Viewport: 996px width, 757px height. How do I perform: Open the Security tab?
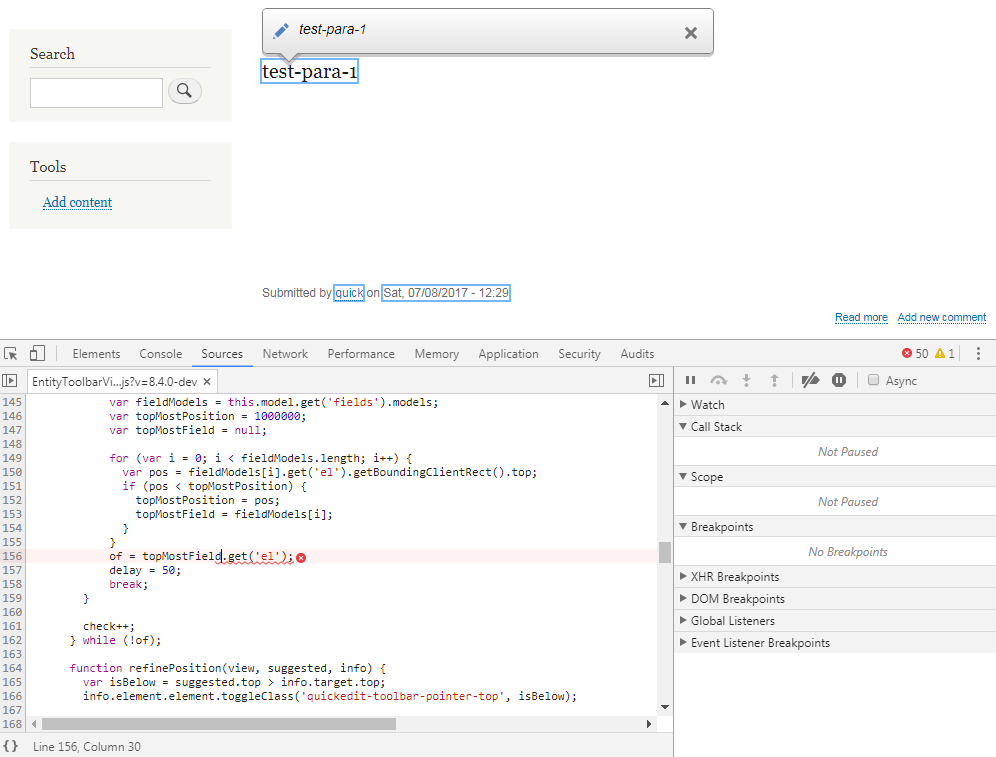(x=579, y=354)
